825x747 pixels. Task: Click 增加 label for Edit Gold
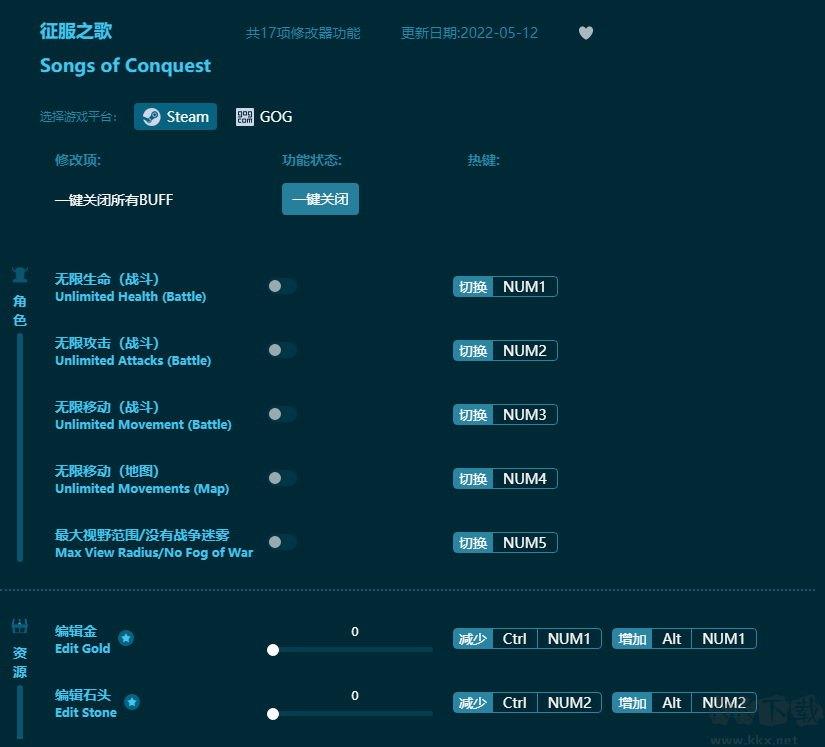[632, 639]
